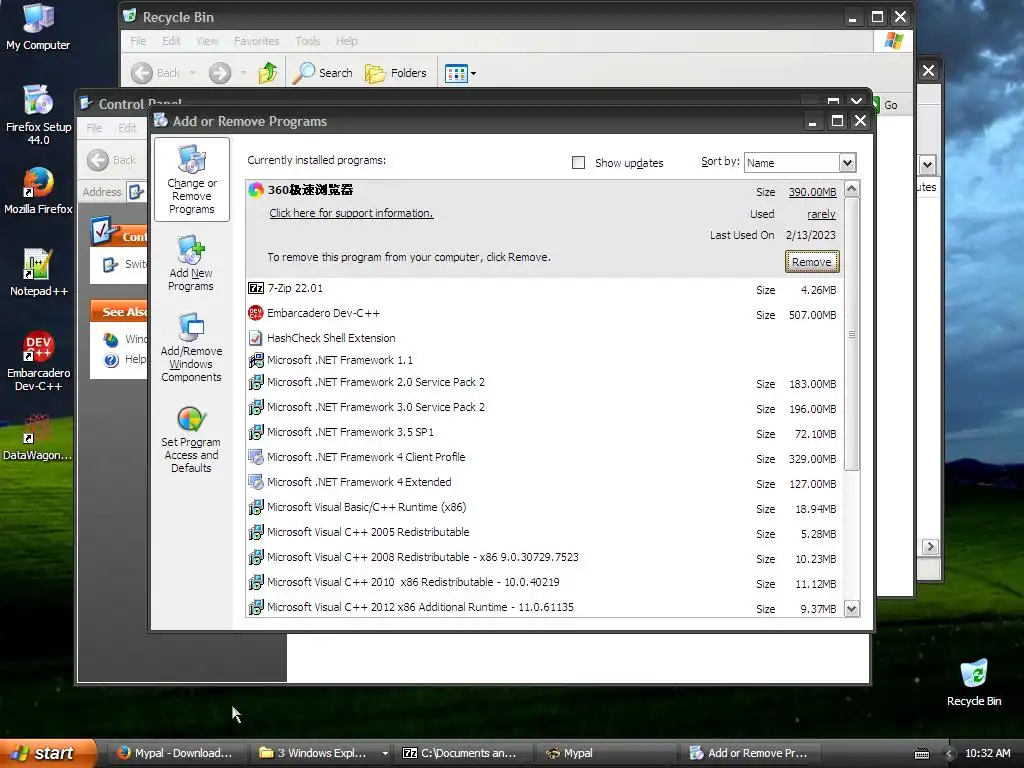Enable the Show updates checkbox
Image resolution: width=1024 pixels, height=768 pixels.
579,163
